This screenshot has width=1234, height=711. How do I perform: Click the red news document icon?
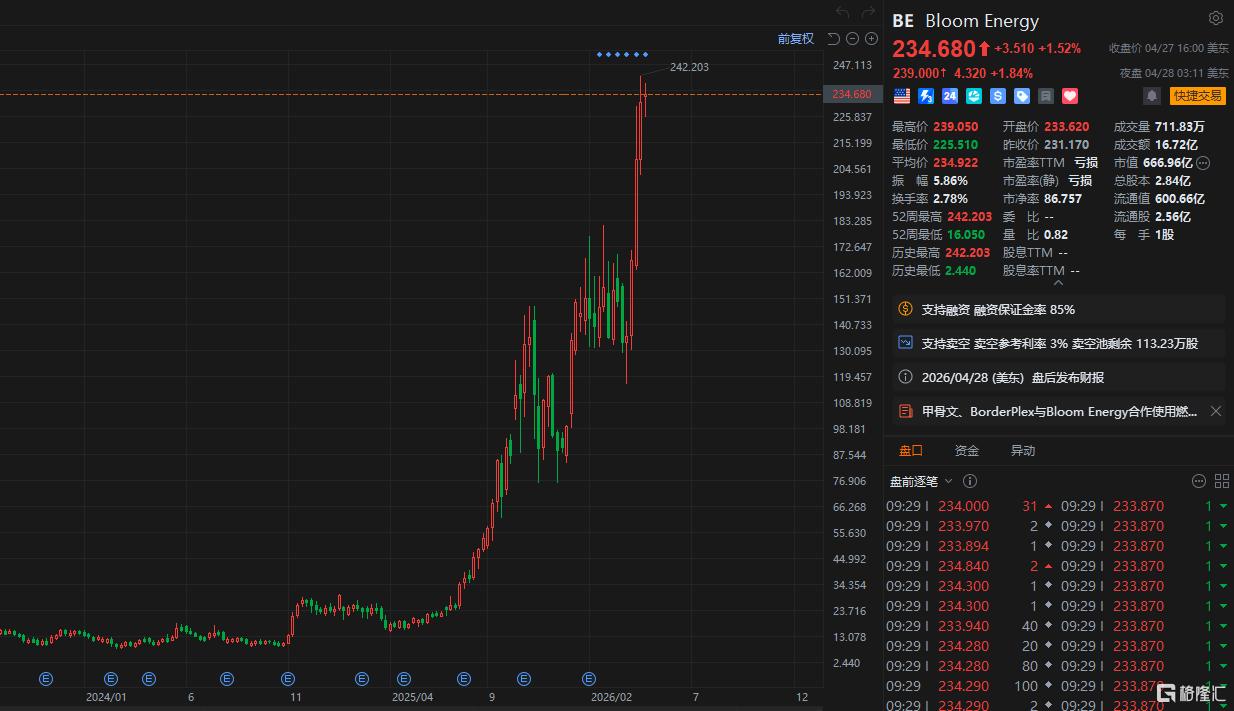tap(906, 411)
